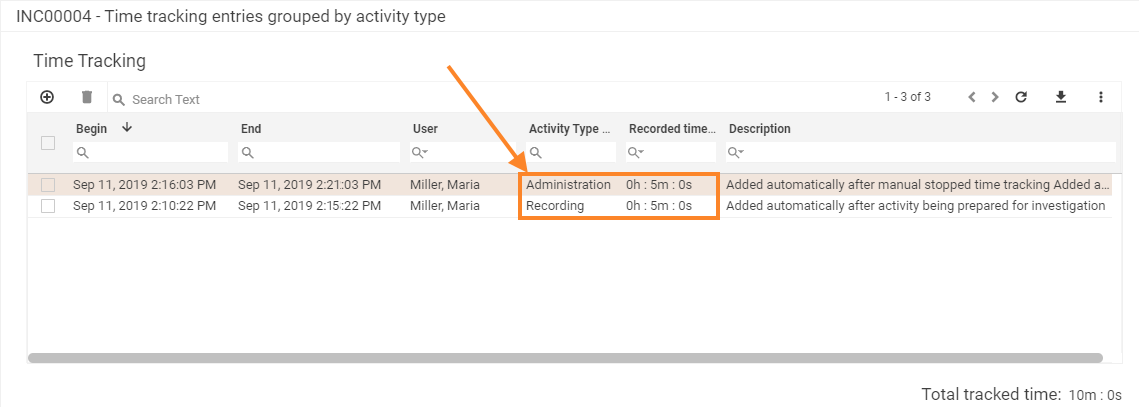1139x407 pixels.
Task: Click the descending sort arrow beside Begin
Action: 126,128
